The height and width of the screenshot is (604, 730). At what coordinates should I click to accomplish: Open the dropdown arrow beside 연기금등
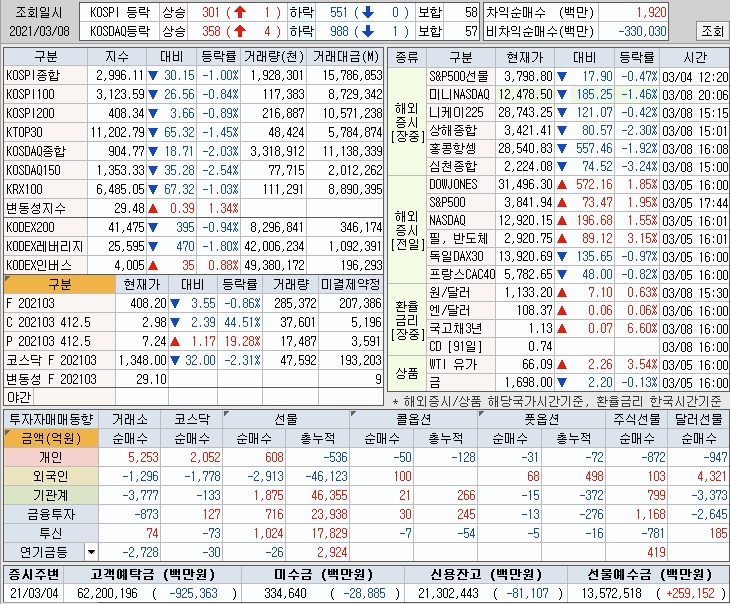click(91, 552)
